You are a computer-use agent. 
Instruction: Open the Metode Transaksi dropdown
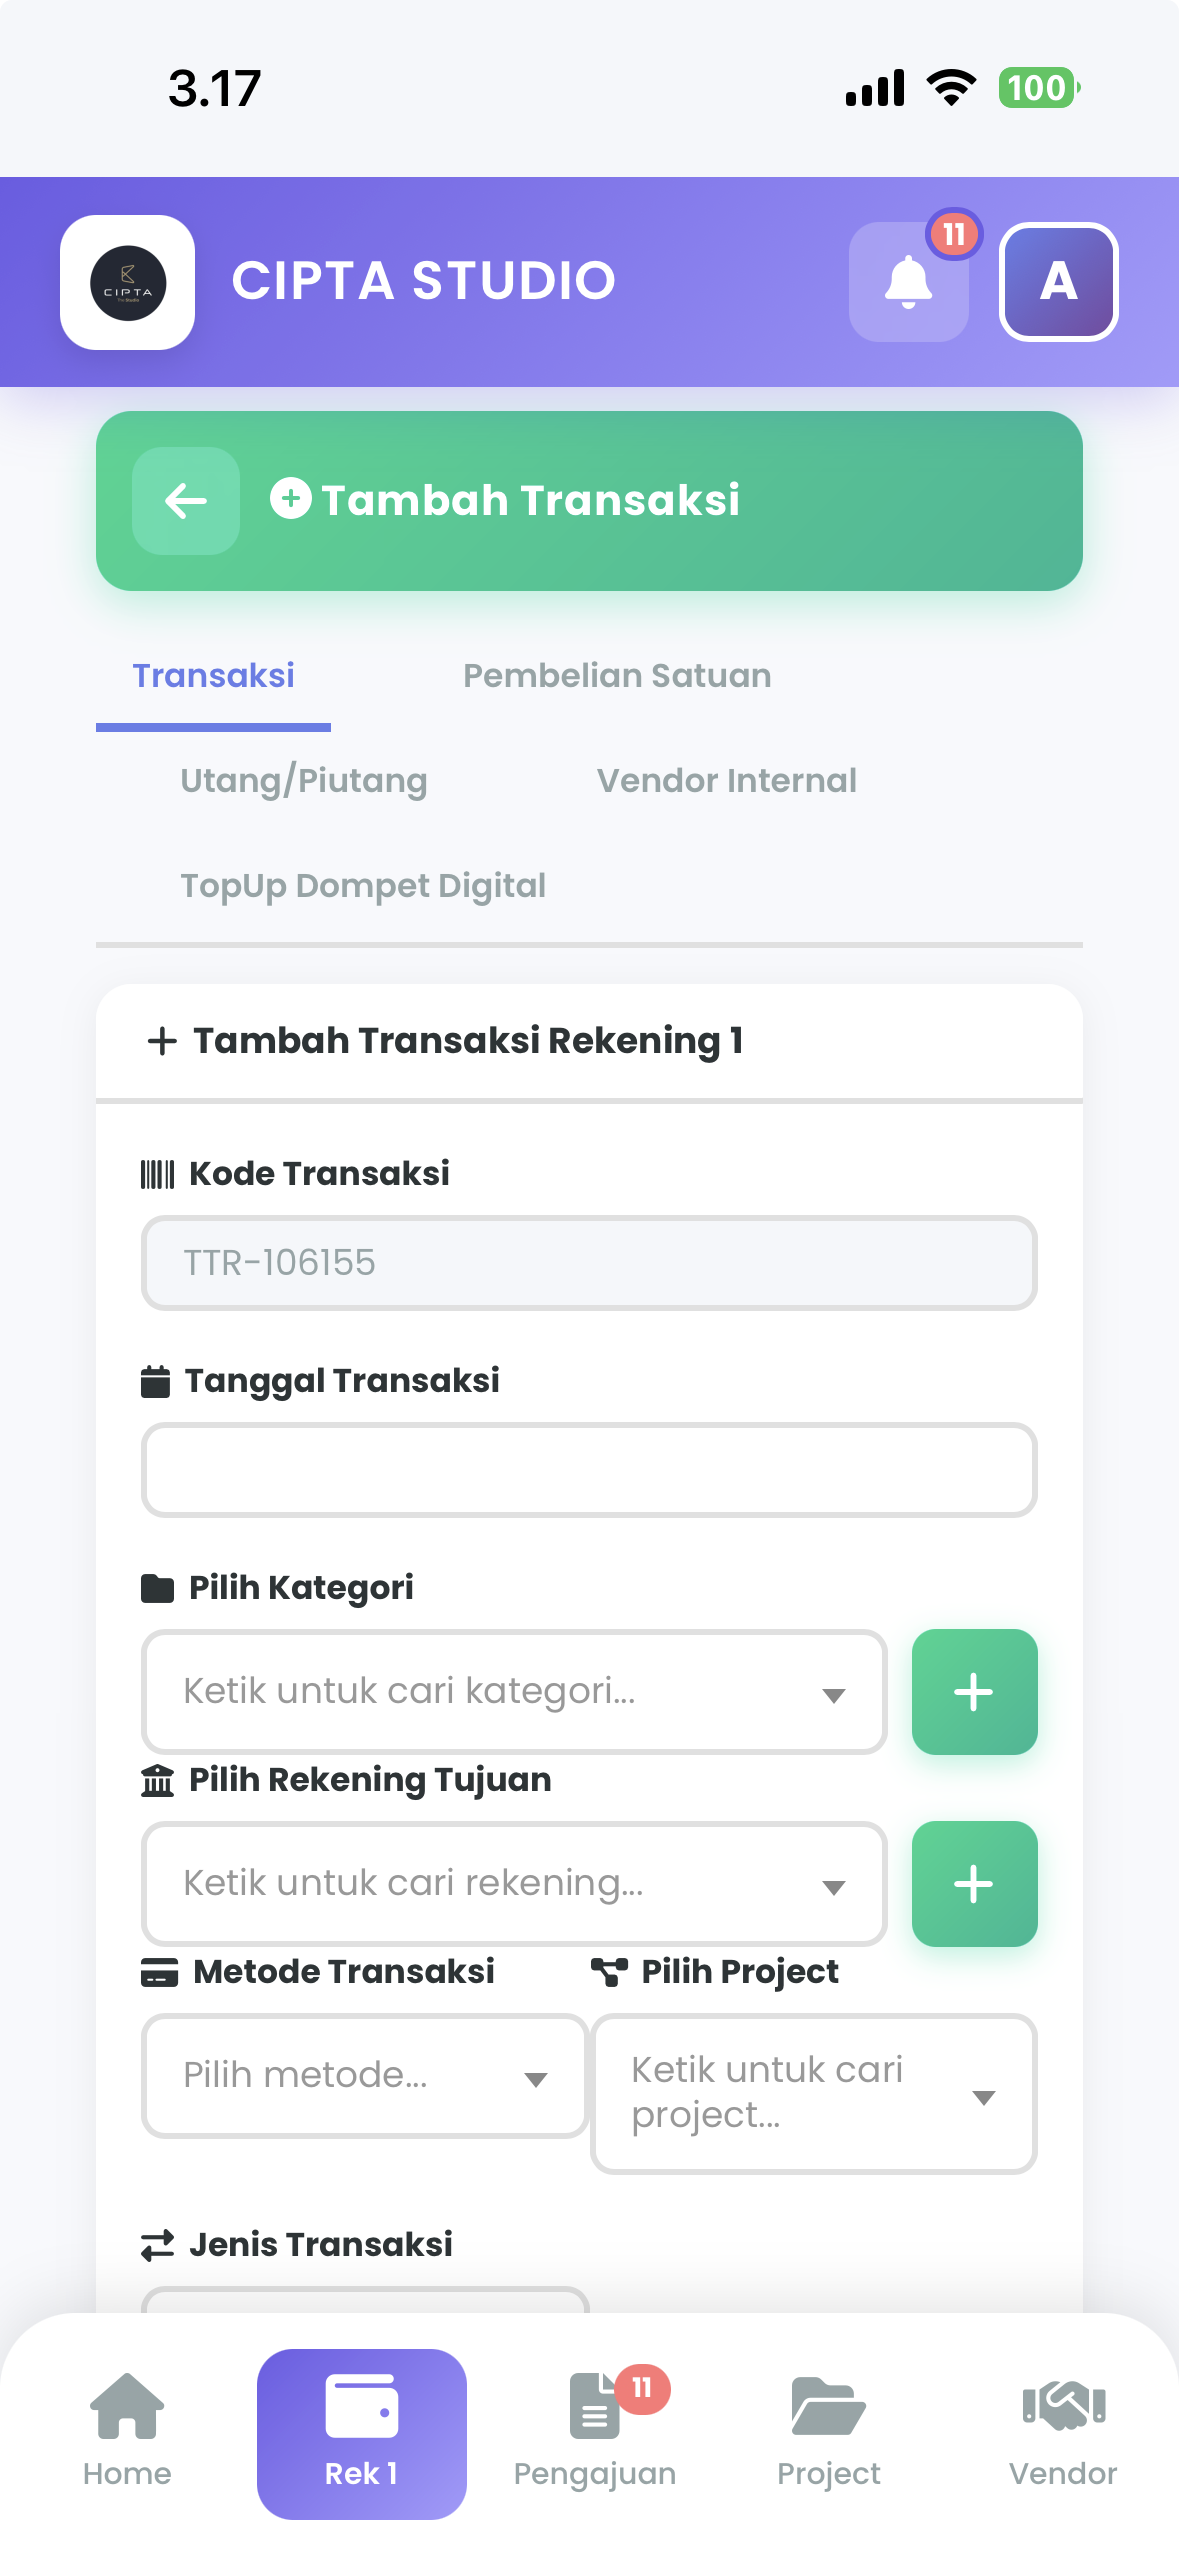pyautogui.click(x=365, y=2076)
